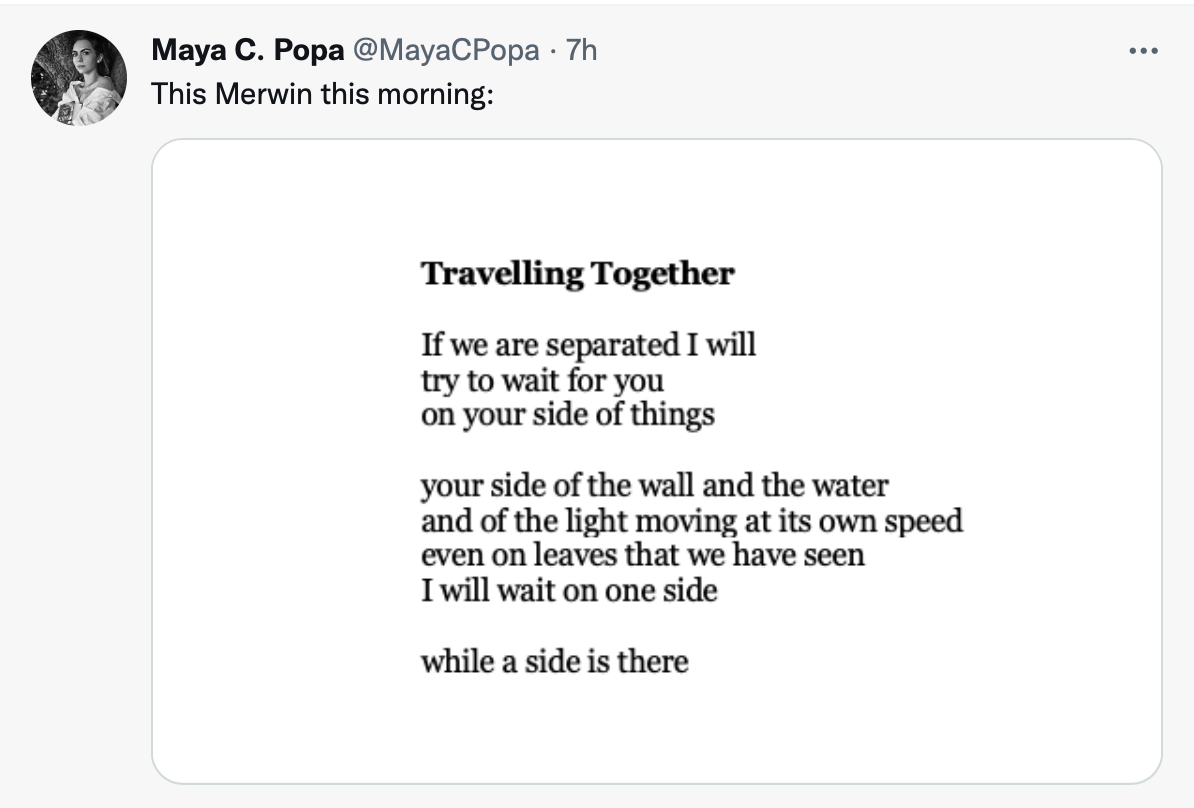The image size is (1194, 808).
Task: Click the tweet text "This Merwin this morning:"
Action: coord(323,95)
